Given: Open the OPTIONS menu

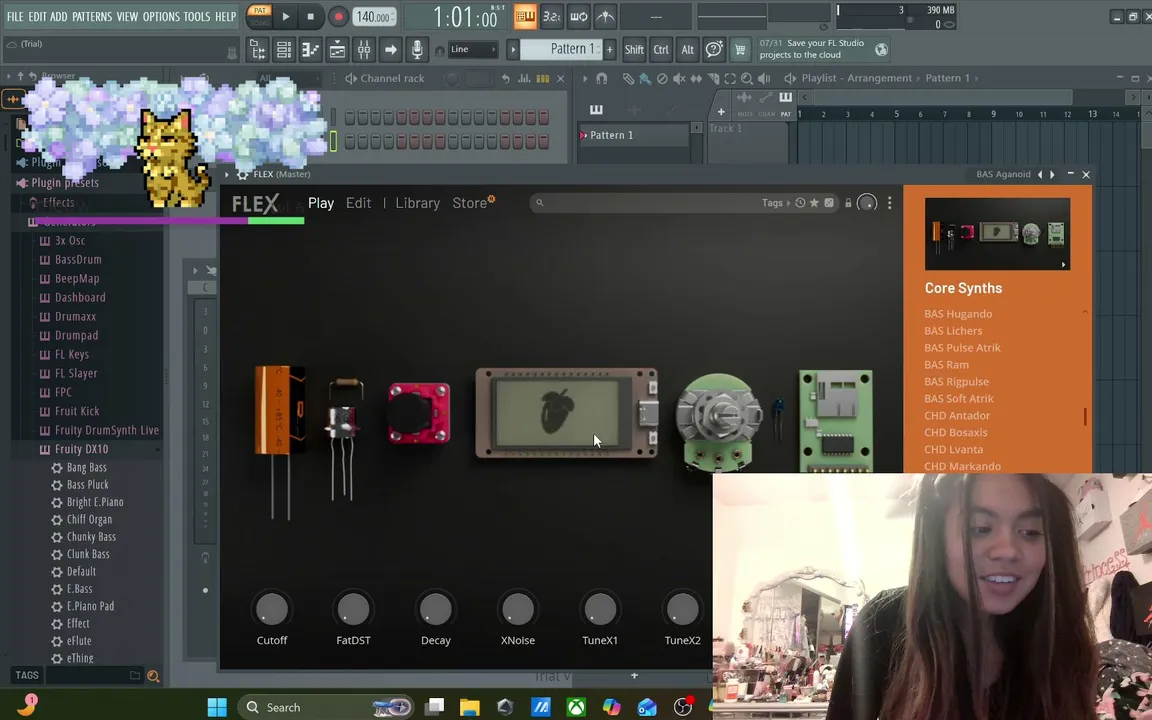Looking at the screenshot, I should [161, 16].
